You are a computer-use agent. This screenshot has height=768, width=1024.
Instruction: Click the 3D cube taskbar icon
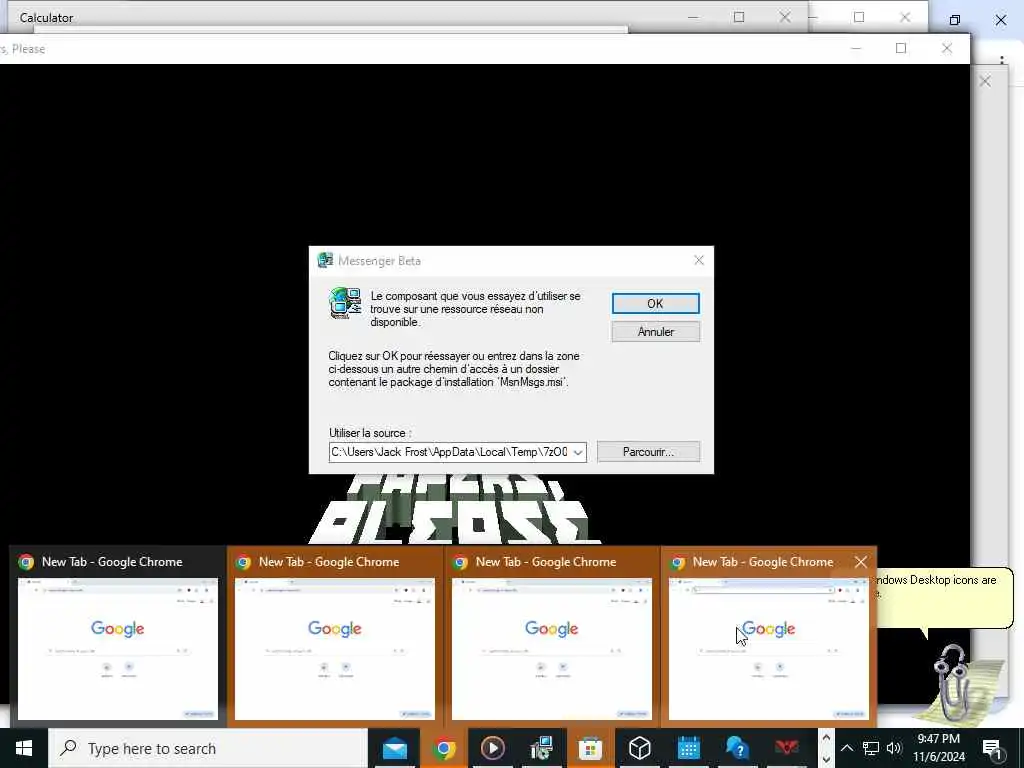tap(639, 748)
